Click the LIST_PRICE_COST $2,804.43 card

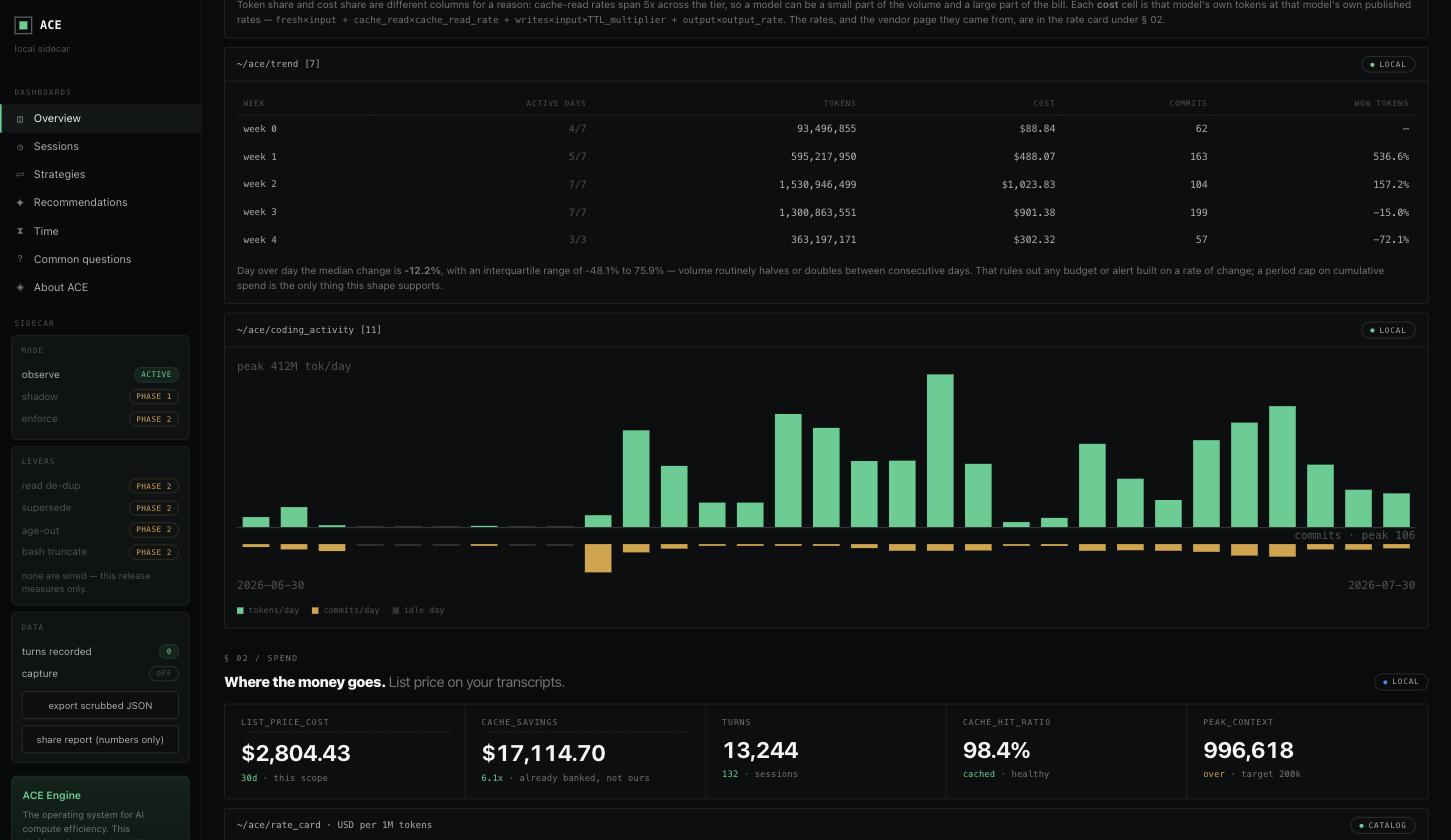tap(345, 751)
